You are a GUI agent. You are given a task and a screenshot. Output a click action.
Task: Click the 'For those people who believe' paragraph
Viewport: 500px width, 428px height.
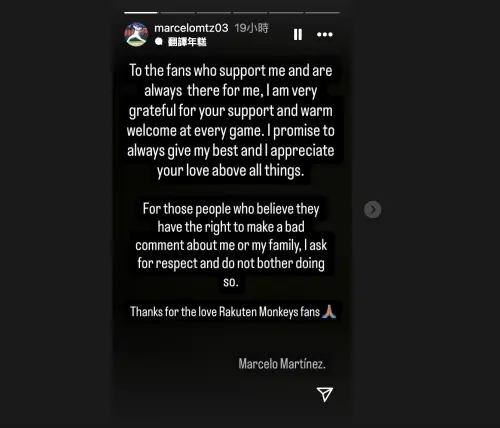click(231, 245)
